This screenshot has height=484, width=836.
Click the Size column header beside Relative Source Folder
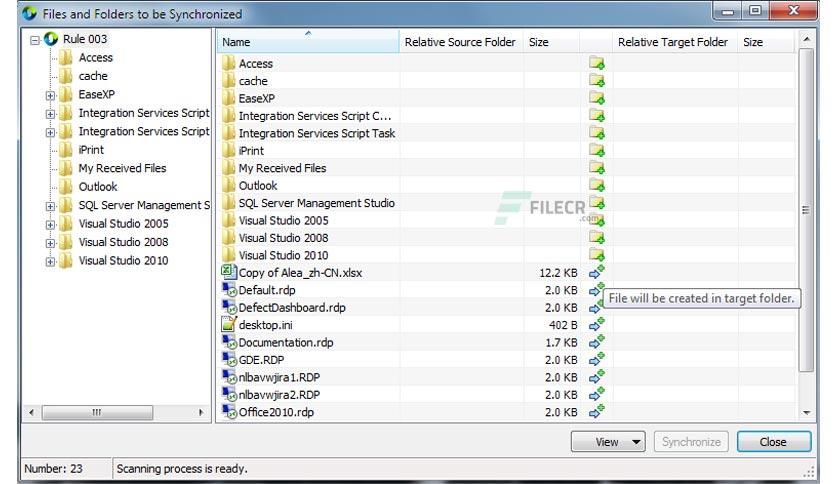(x=551, y=42)
